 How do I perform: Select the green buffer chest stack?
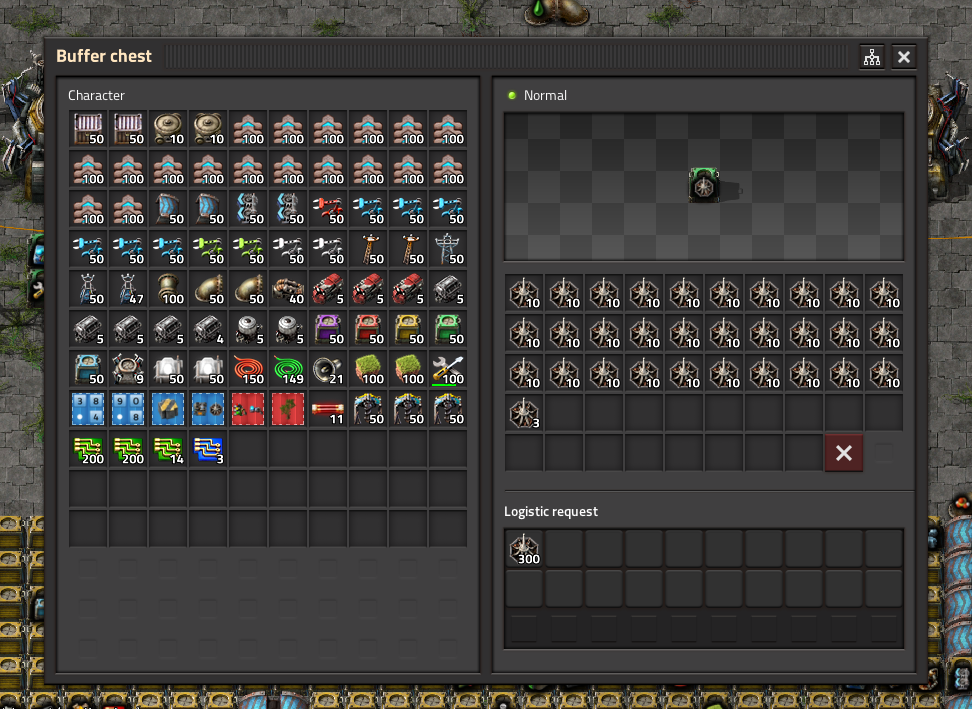pyautogui.click(x=448, y=329)
